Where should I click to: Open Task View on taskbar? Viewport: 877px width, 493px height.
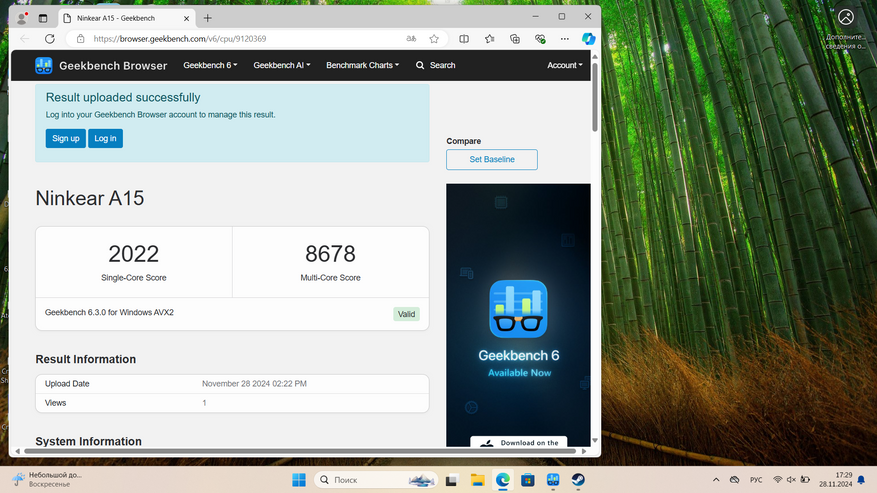451,480
